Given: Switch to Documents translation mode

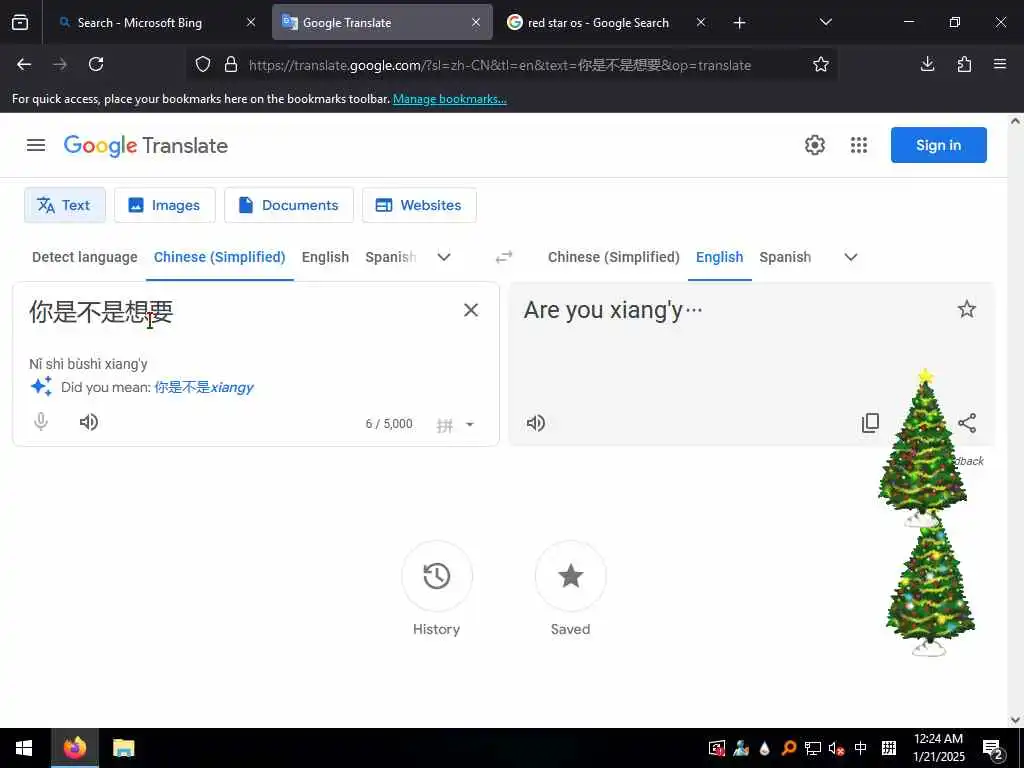Looking at the screenshot, I should [x=289, y=205].
